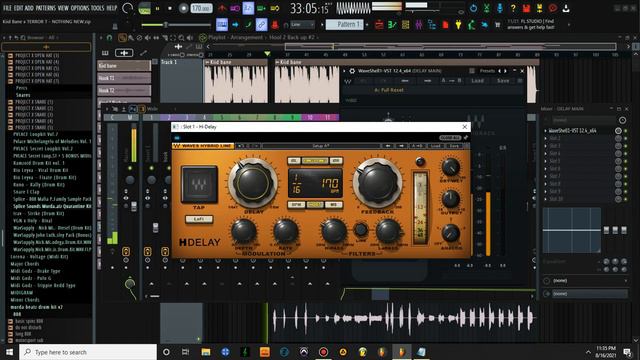Toggle the LoFi button in H-Delay

pos(199,219)
